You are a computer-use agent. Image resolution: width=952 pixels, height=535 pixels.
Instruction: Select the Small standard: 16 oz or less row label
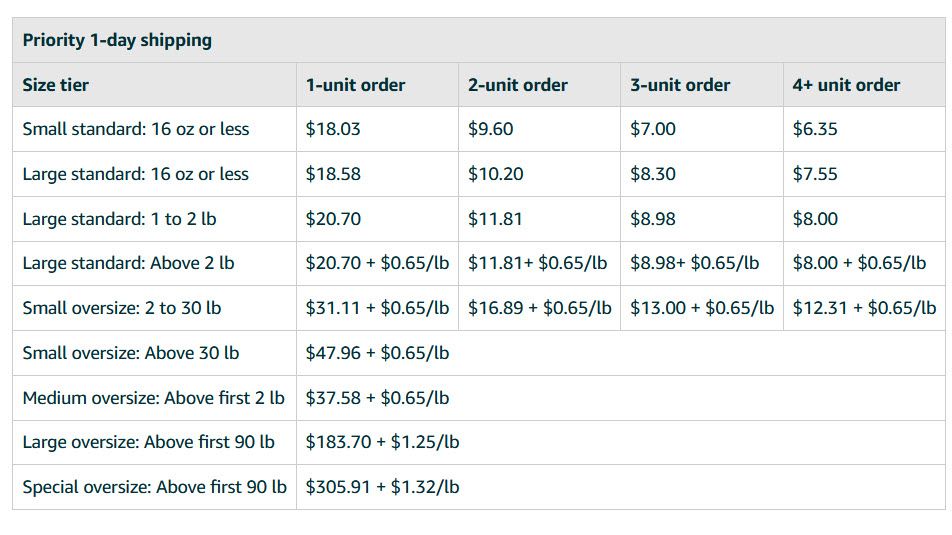[136, 129]
